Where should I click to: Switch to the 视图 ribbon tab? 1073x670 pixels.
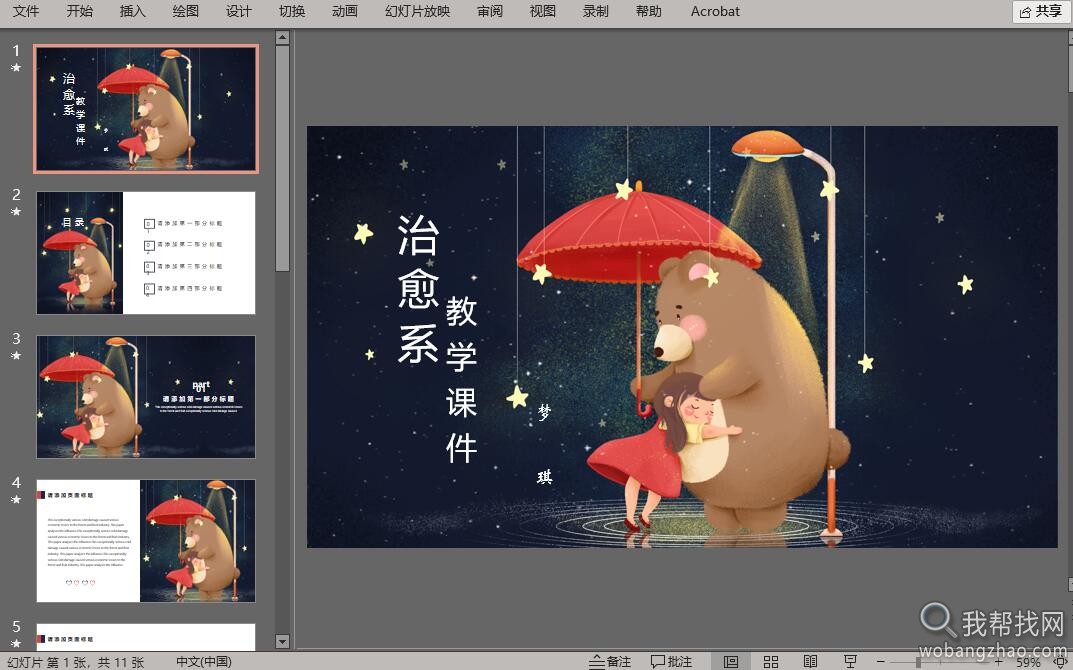(543, 11)
